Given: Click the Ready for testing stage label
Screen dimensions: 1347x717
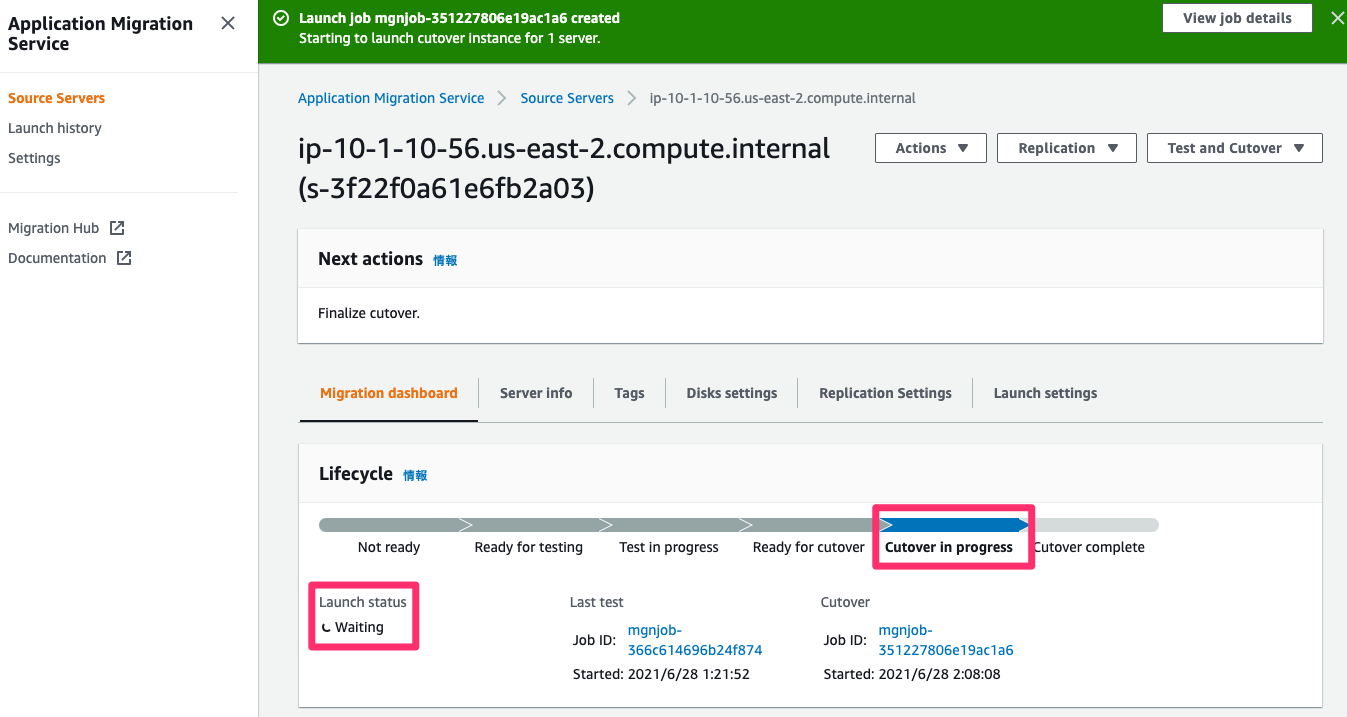Looking at the screenshot, I should 528,547.
